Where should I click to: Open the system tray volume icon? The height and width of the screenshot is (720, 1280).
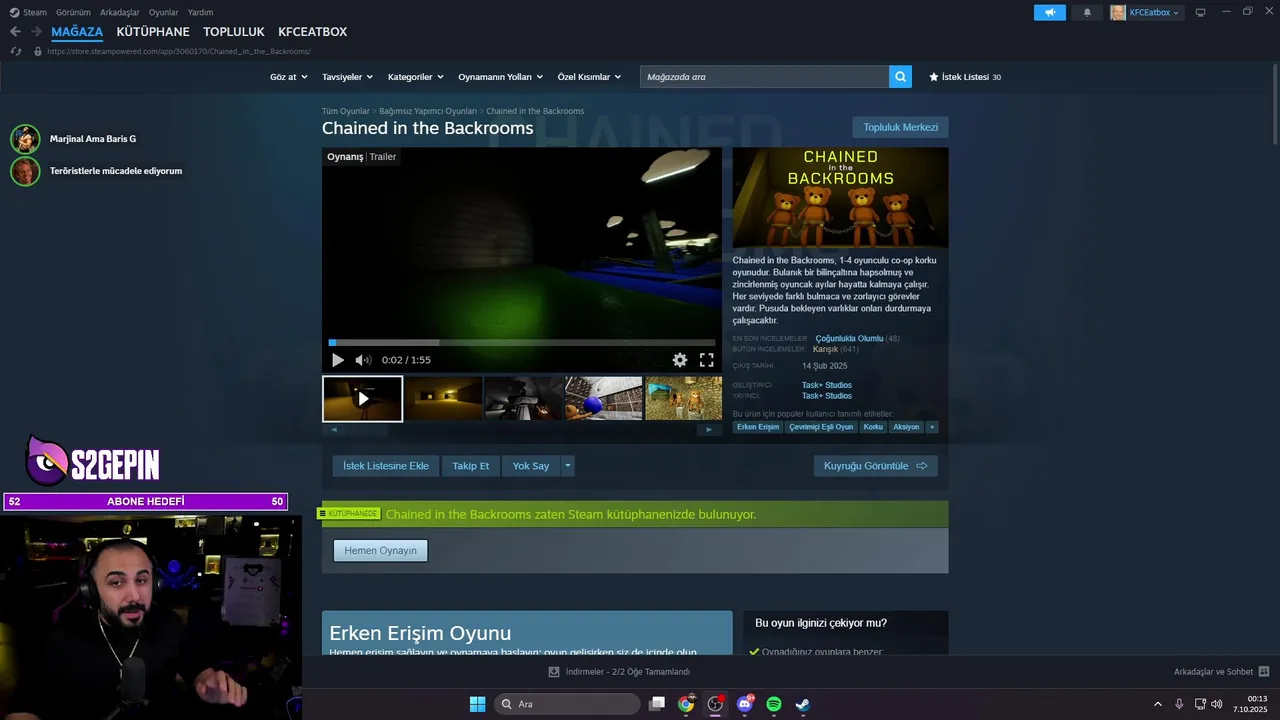1216,704
